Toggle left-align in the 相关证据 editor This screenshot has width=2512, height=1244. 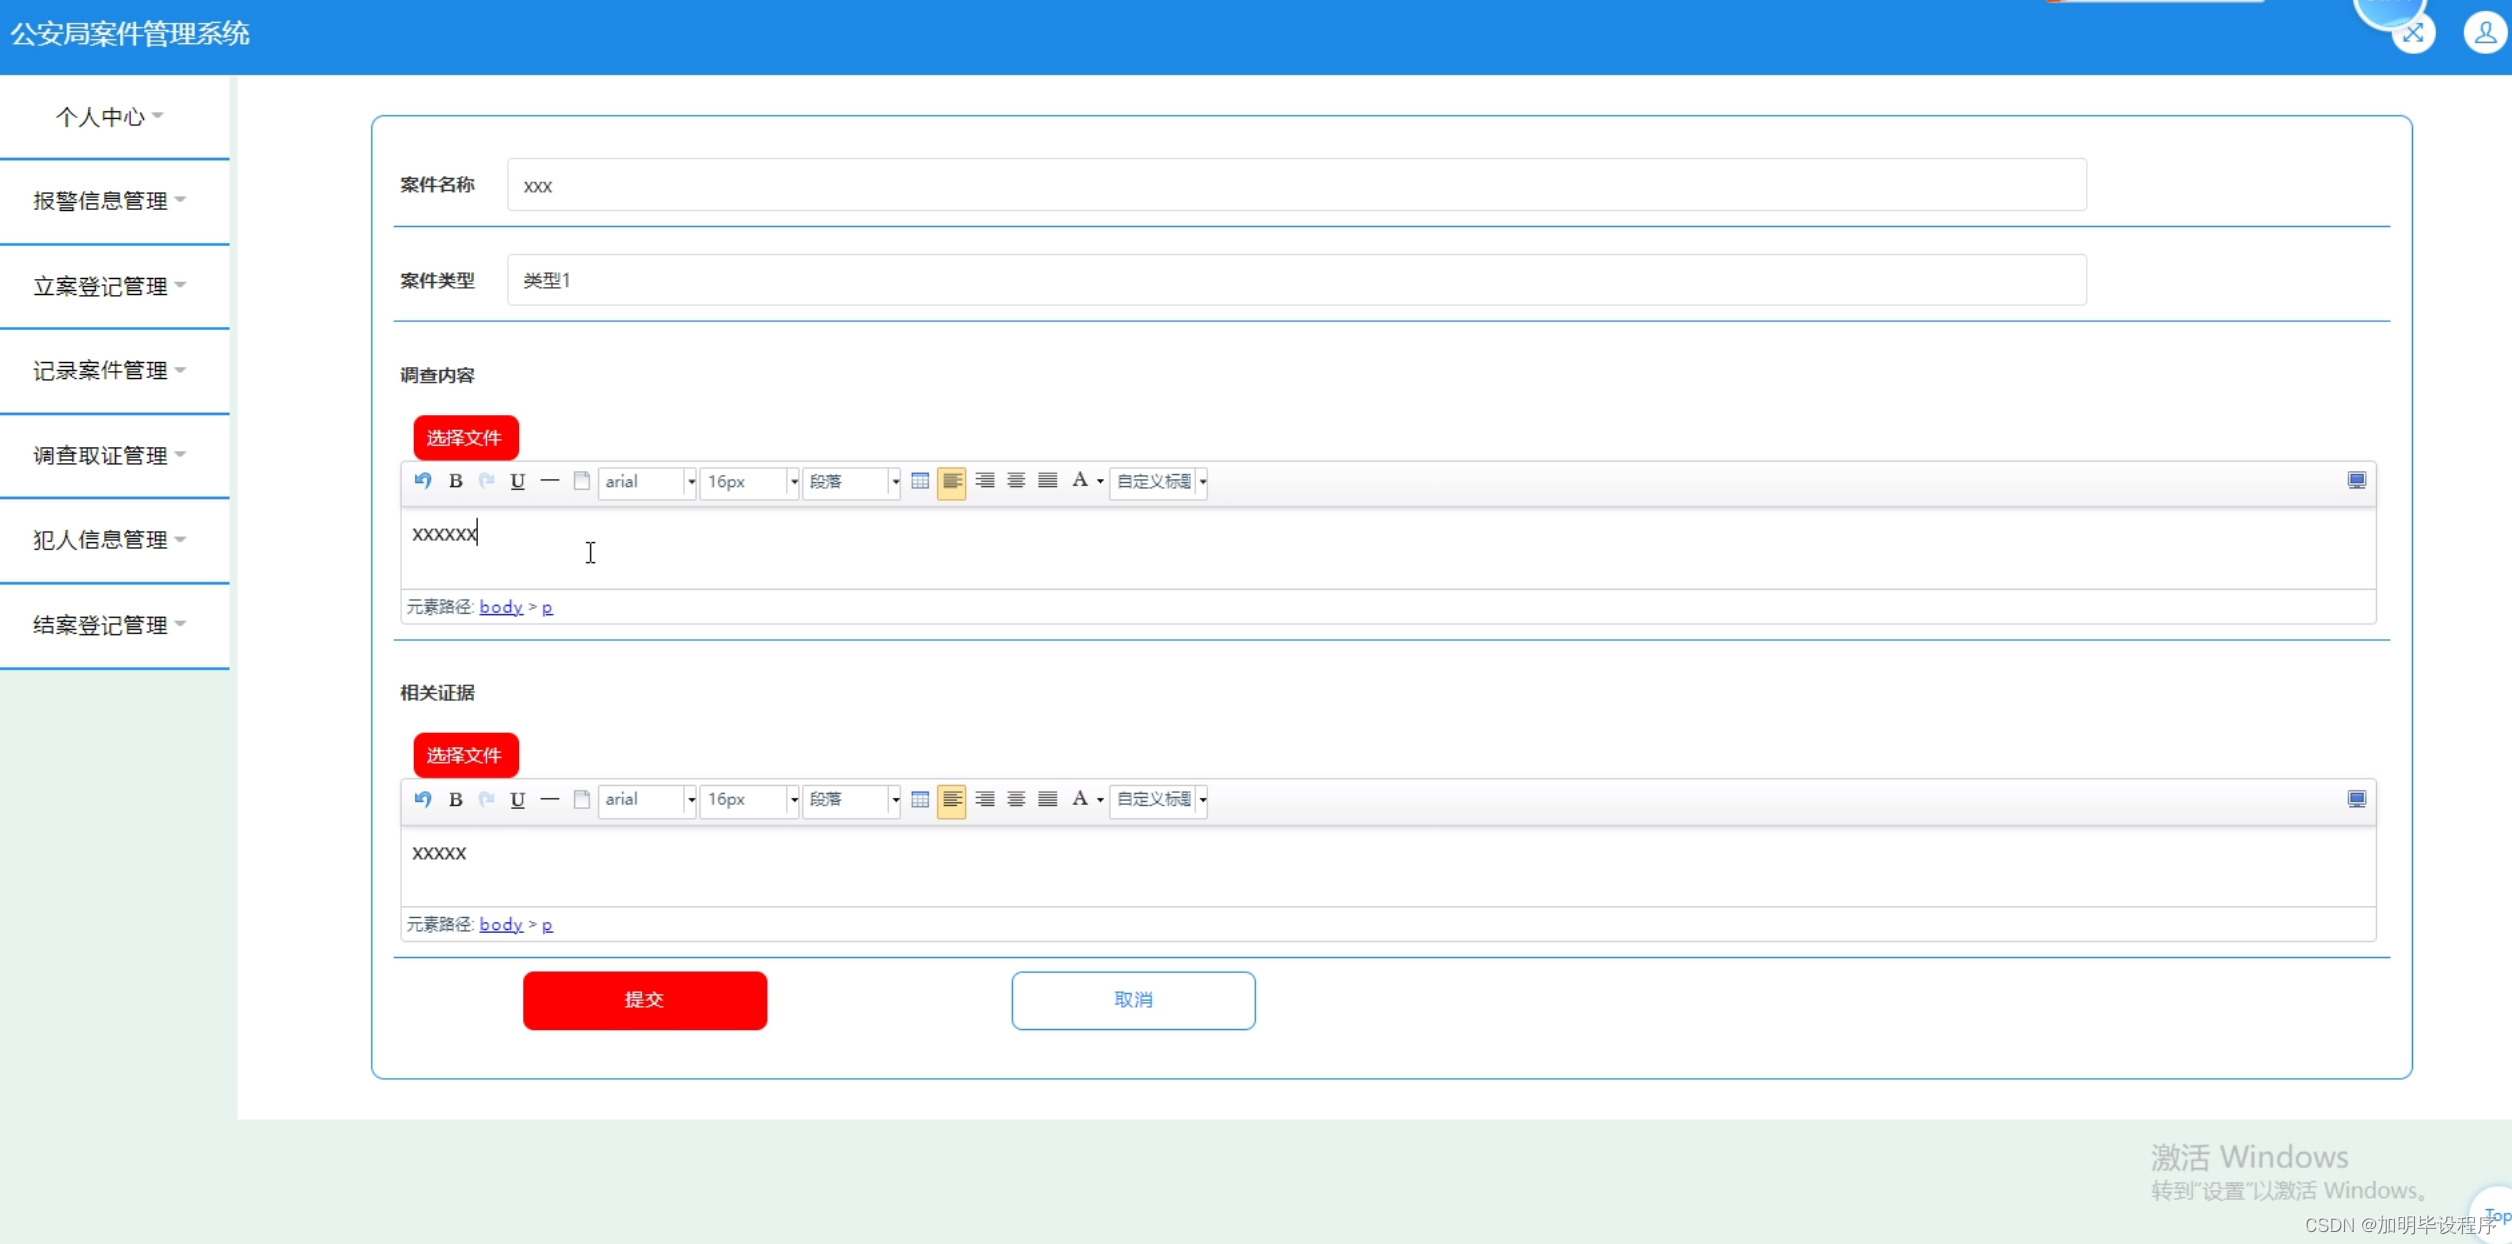(952, 799)
